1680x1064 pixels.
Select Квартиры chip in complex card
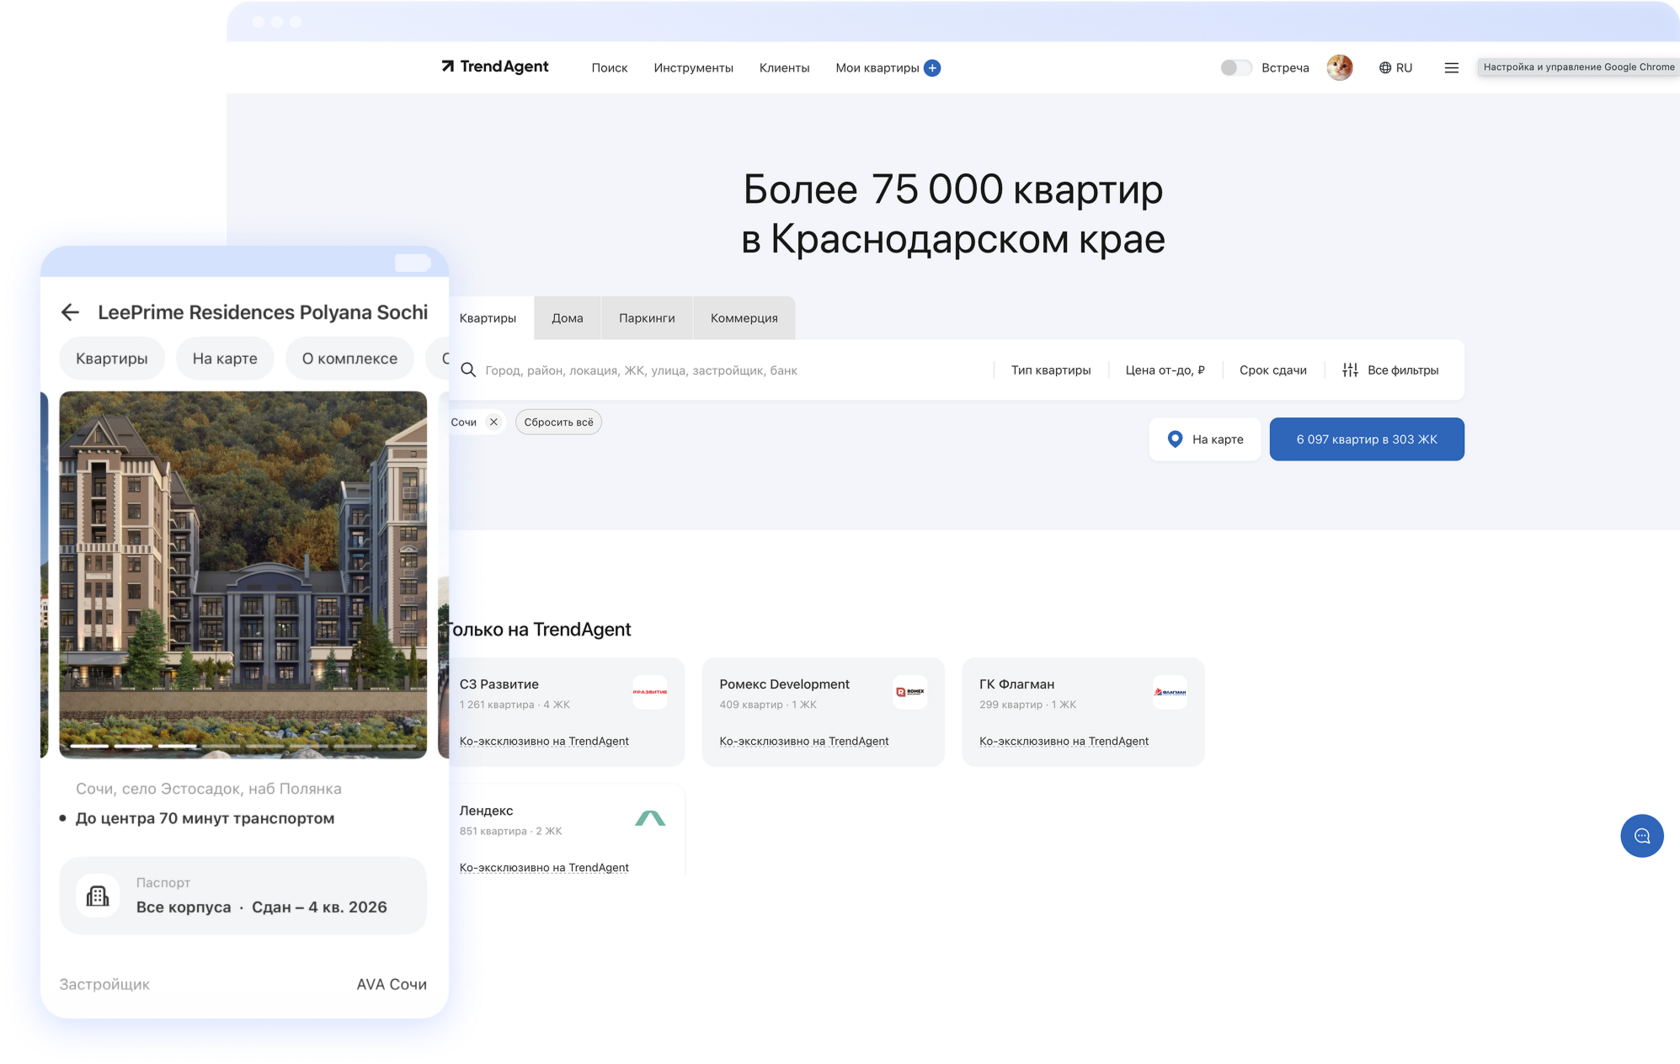click(112, 358)
